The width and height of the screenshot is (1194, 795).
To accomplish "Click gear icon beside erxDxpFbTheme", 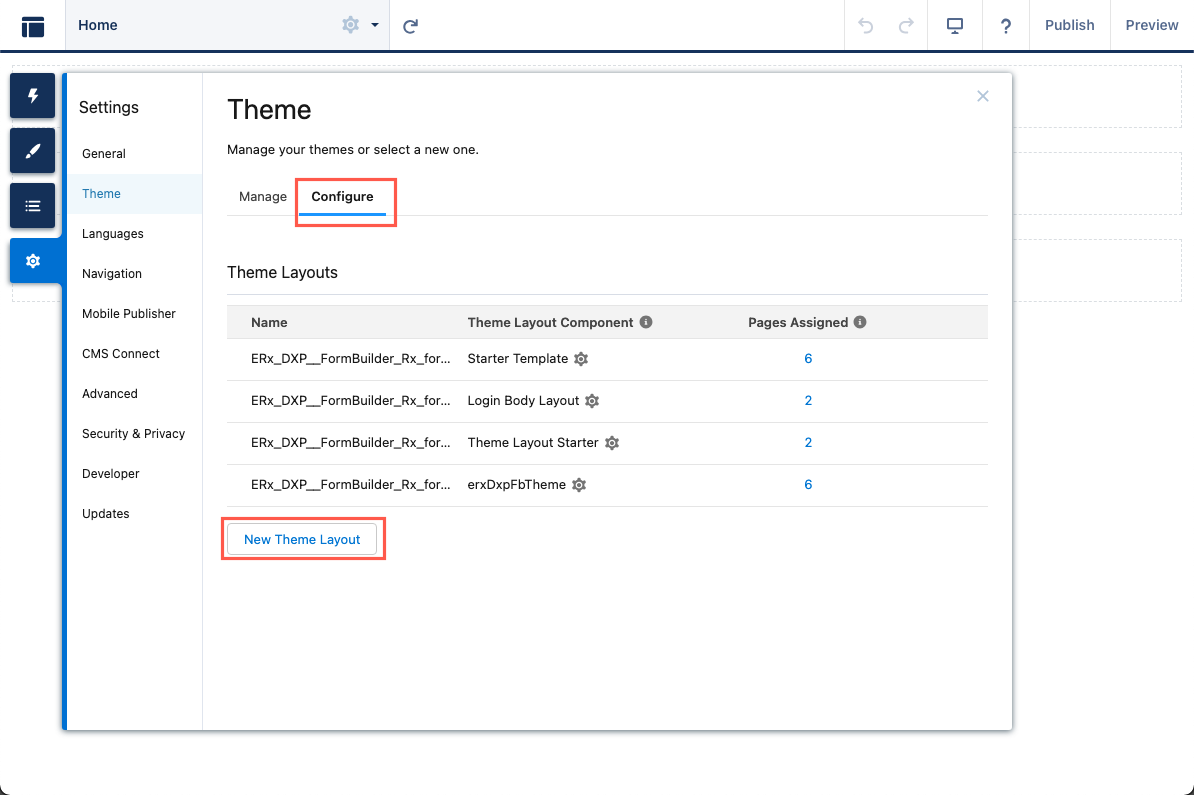I will [x=579, y=485].
